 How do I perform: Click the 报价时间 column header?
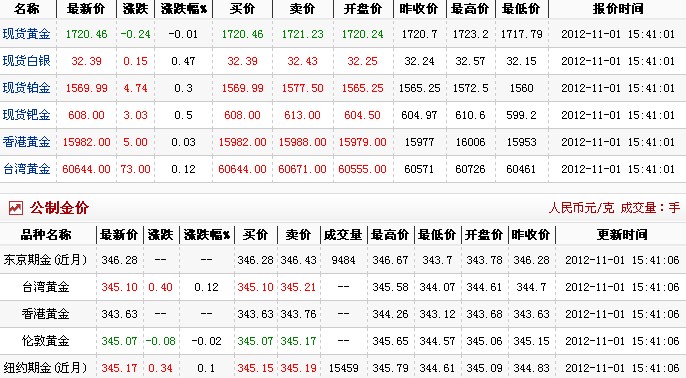[x=618, y=8]
